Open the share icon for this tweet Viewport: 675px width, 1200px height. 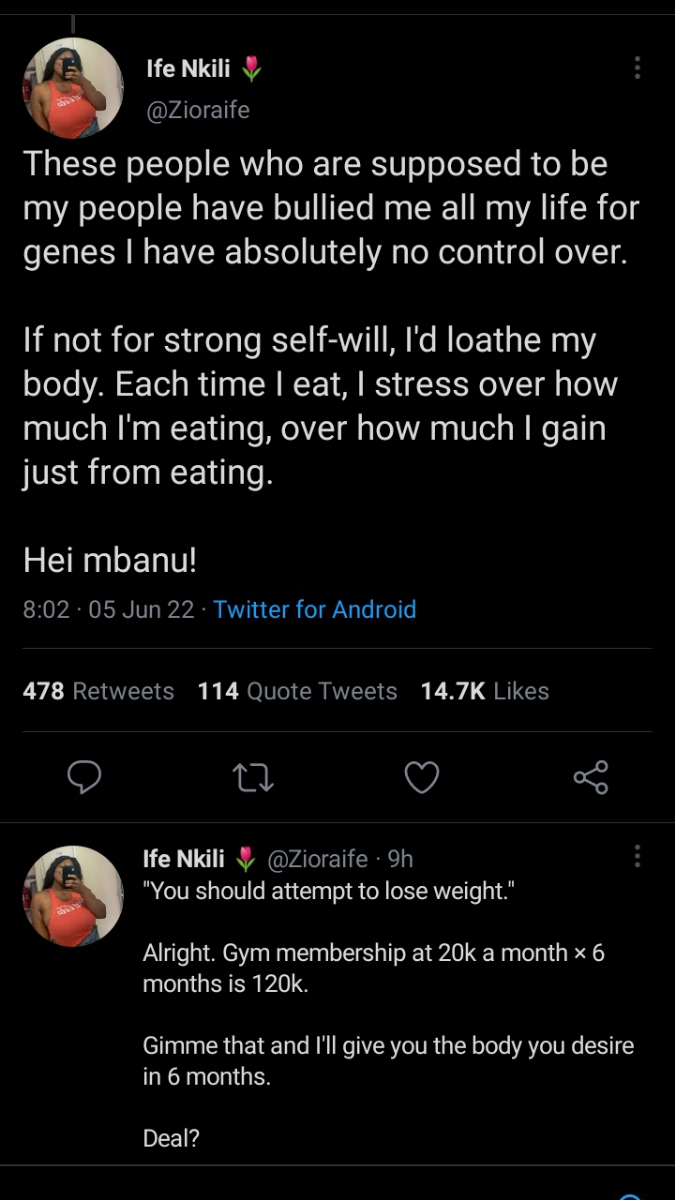click(590, 777)
